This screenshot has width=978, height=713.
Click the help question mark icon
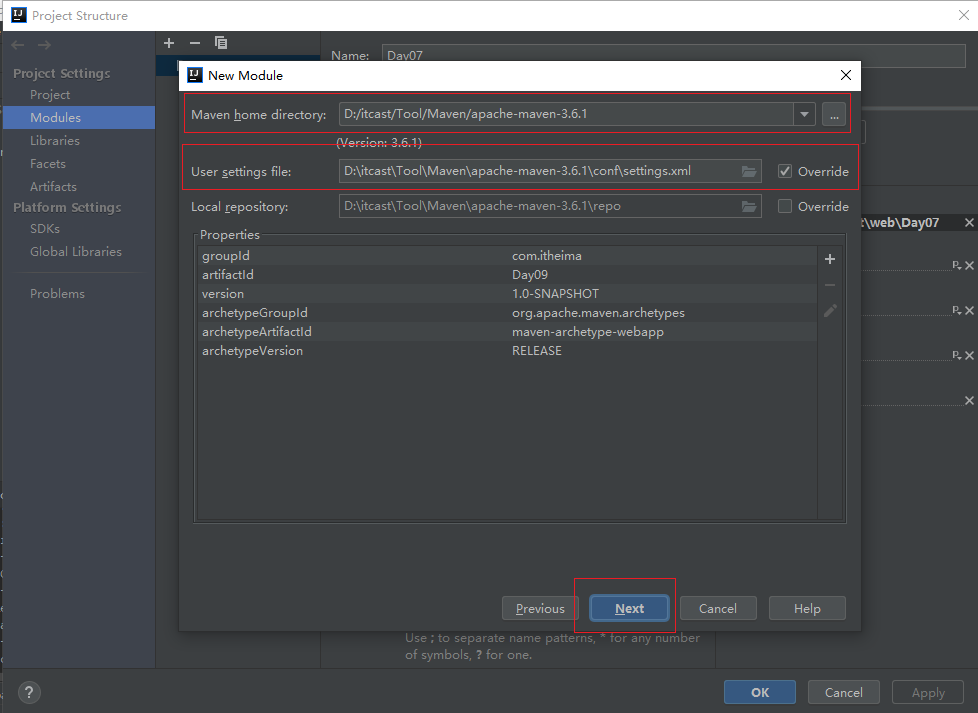29,692
